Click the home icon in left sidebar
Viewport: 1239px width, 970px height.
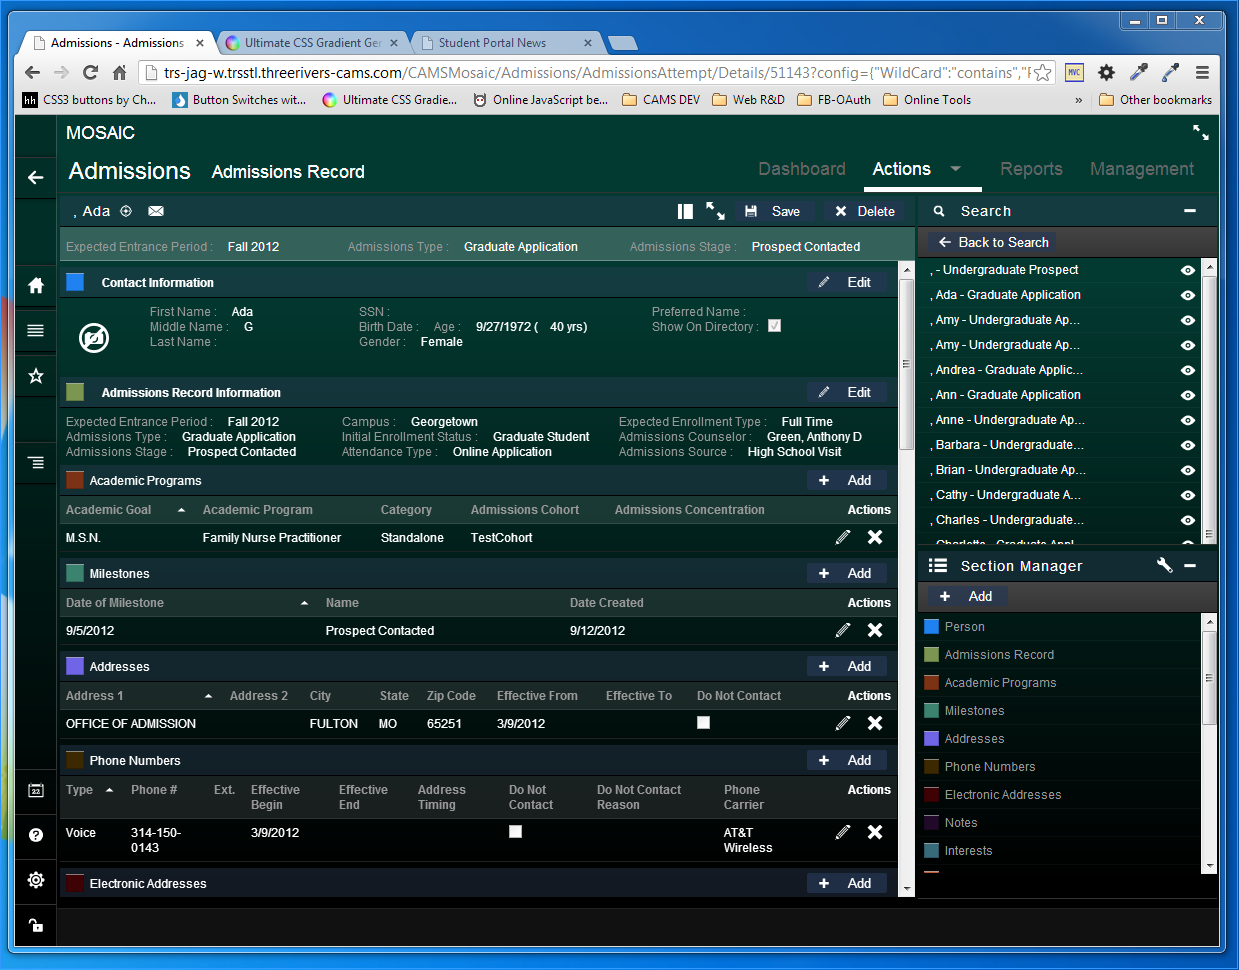(36, 285)
